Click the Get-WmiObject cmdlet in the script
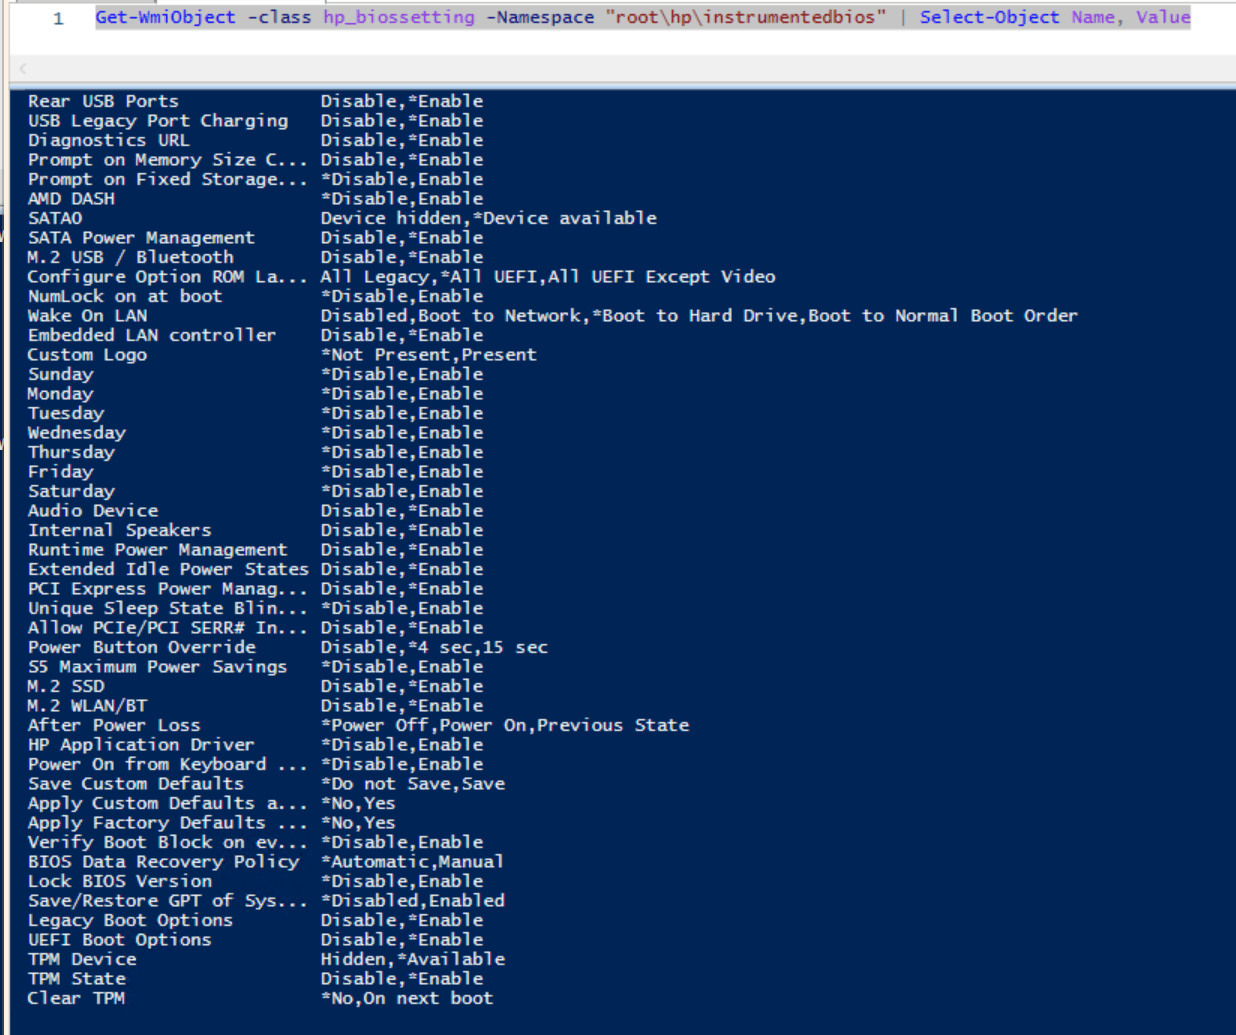Image resolution: width=1236 pixels, height=1035 pixels. coord(165,17)
